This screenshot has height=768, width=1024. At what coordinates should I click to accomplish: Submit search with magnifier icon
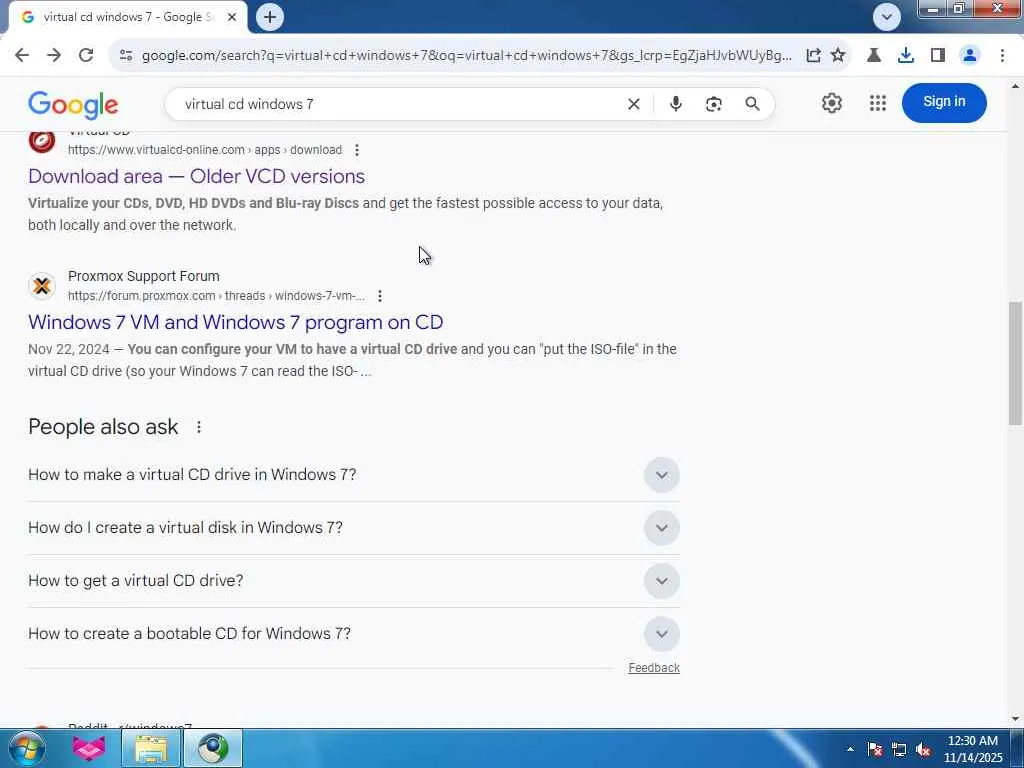[752, 104]
